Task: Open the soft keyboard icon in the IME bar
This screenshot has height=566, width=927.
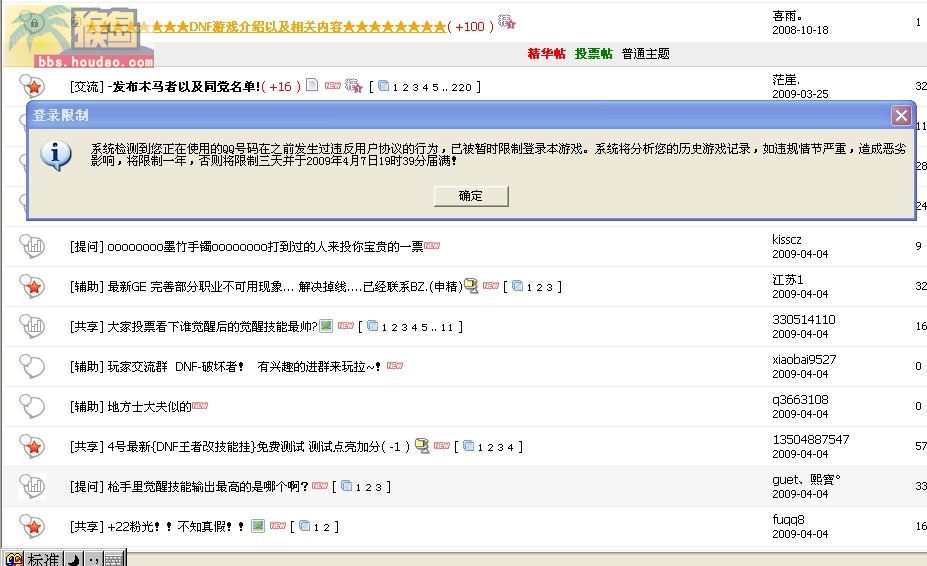Action: pos(114,559)
